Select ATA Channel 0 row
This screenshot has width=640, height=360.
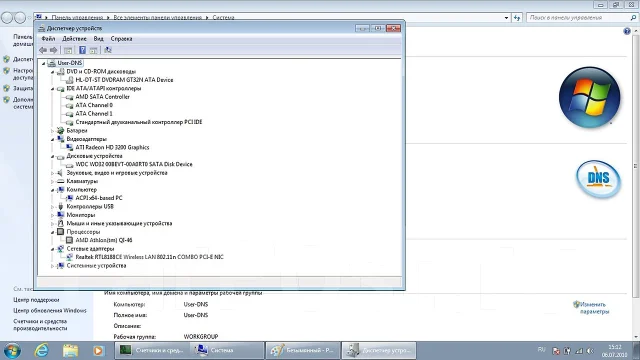click(94, 105)
